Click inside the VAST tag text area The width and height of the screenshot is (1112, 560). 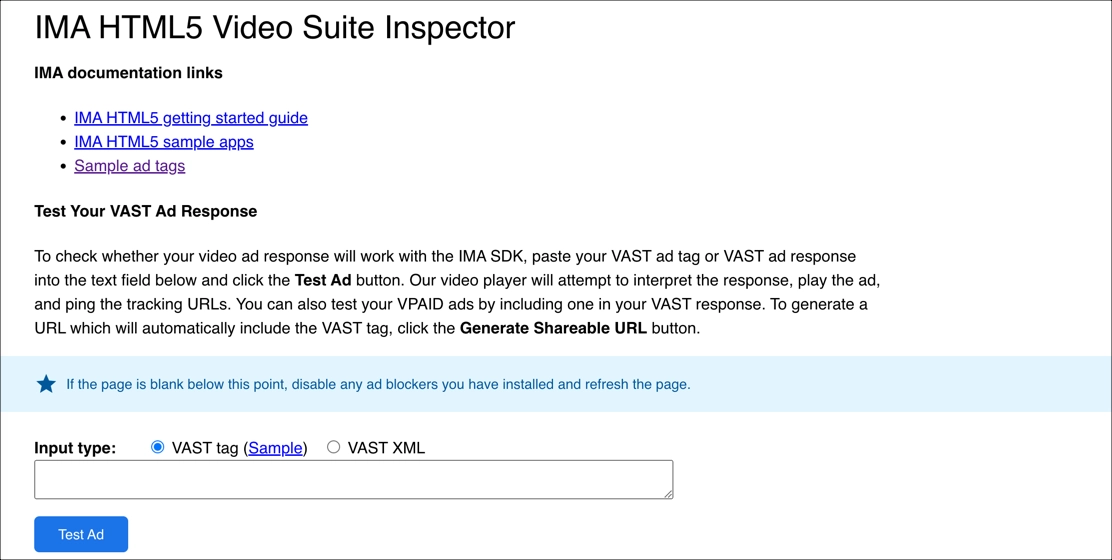pyautogui.click(x=353, y=479)
